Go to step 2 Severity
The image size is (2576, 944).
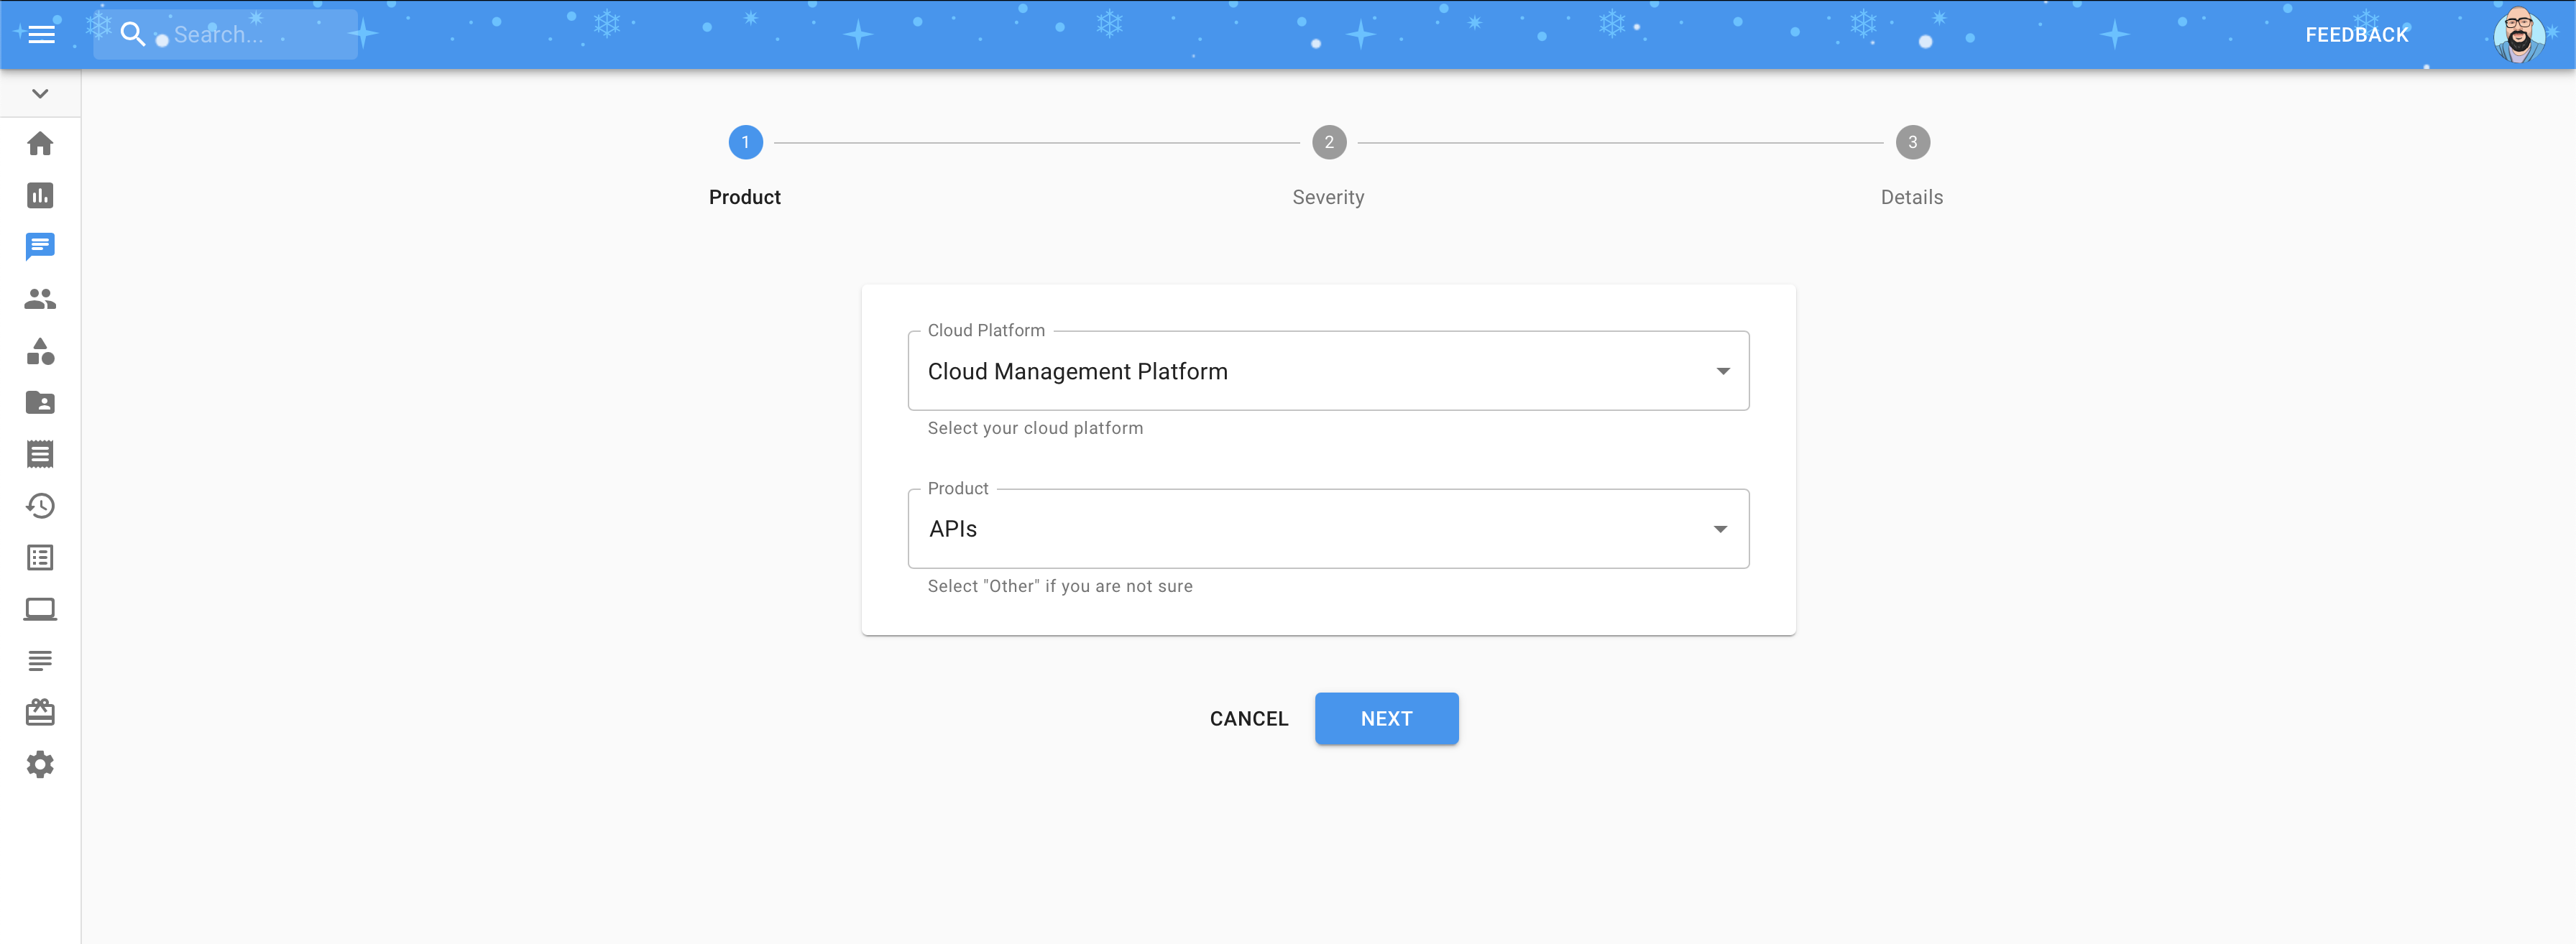1328,143
